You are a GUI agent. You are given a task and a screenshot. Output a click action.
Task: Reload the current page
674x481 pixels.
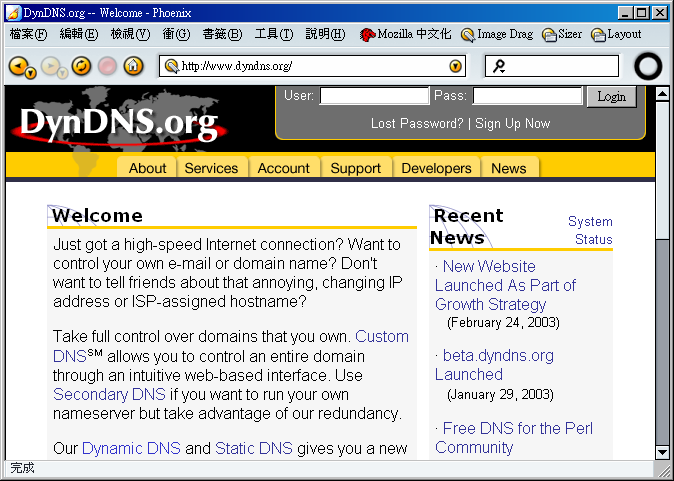[x=81, y=66]
